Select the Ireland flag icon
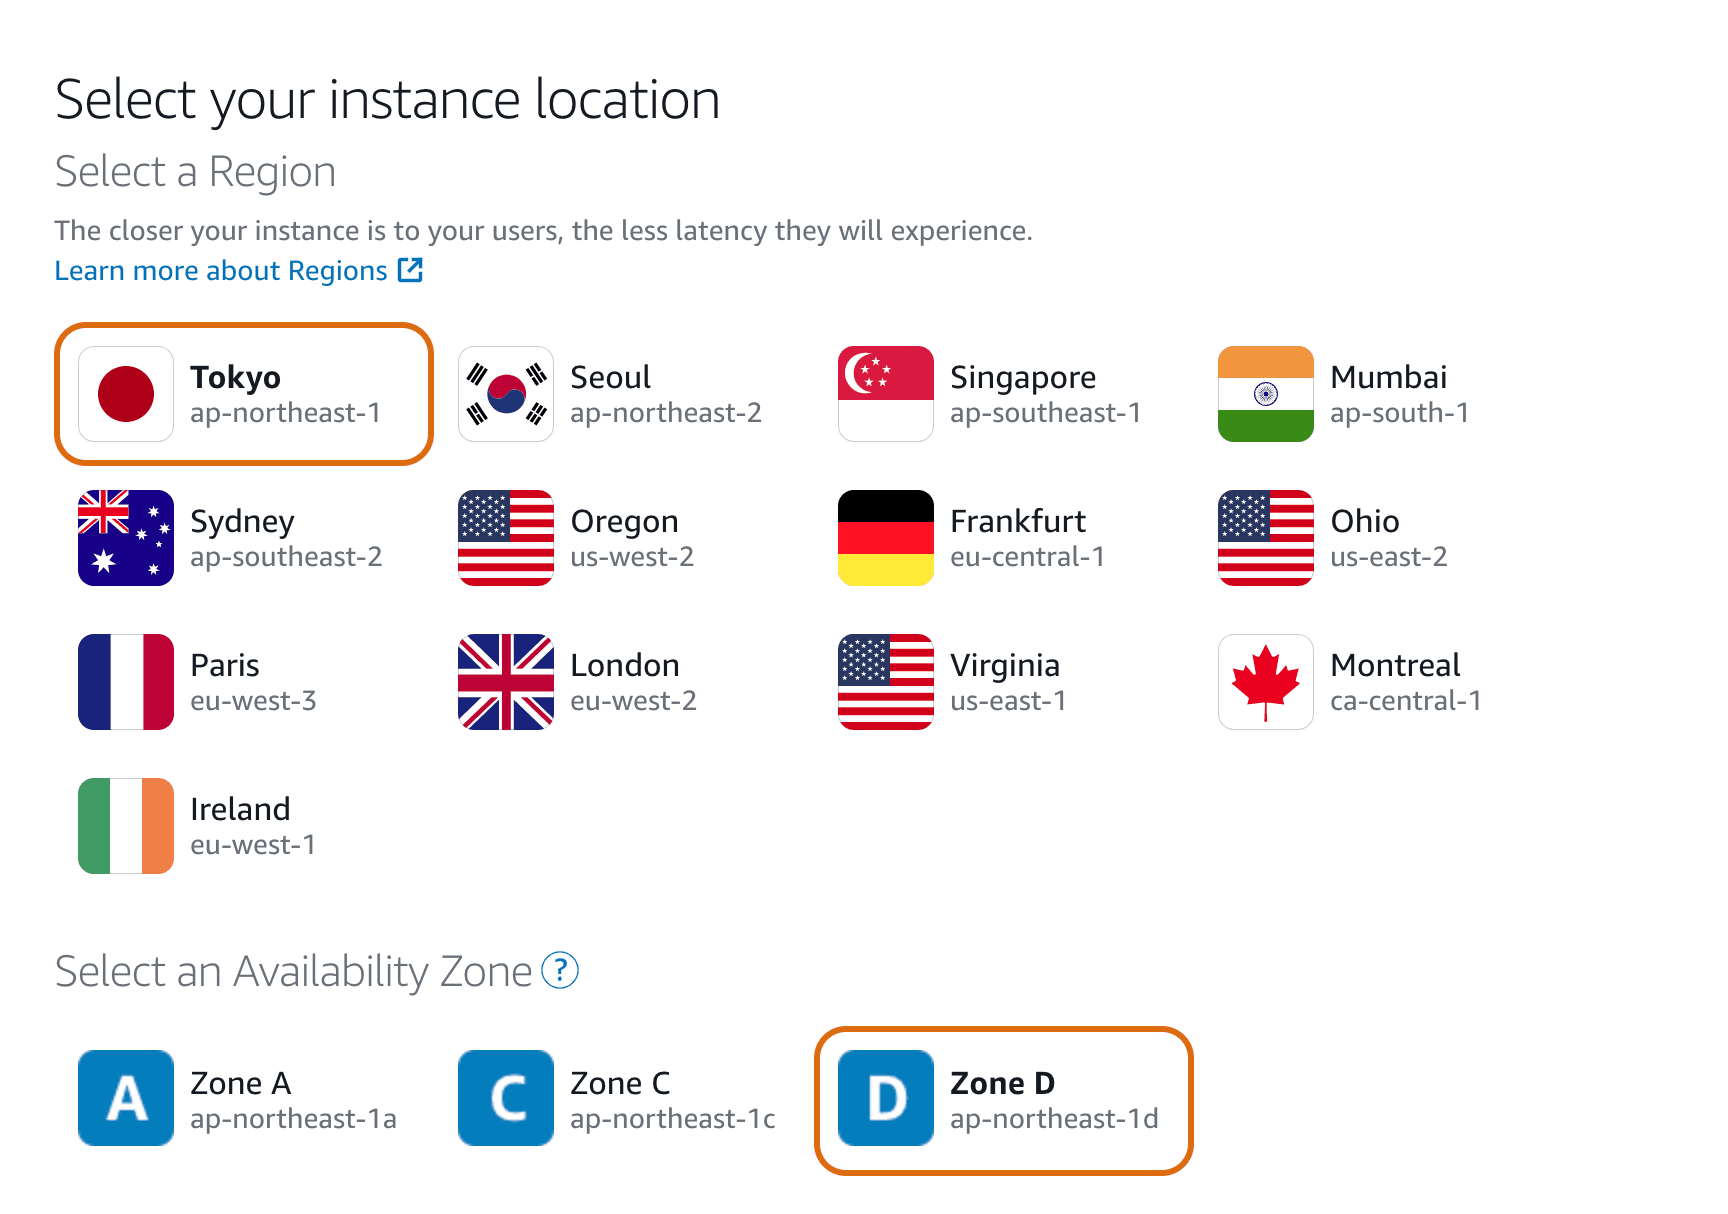The image size is (1728, 1214). pos(126,826)
